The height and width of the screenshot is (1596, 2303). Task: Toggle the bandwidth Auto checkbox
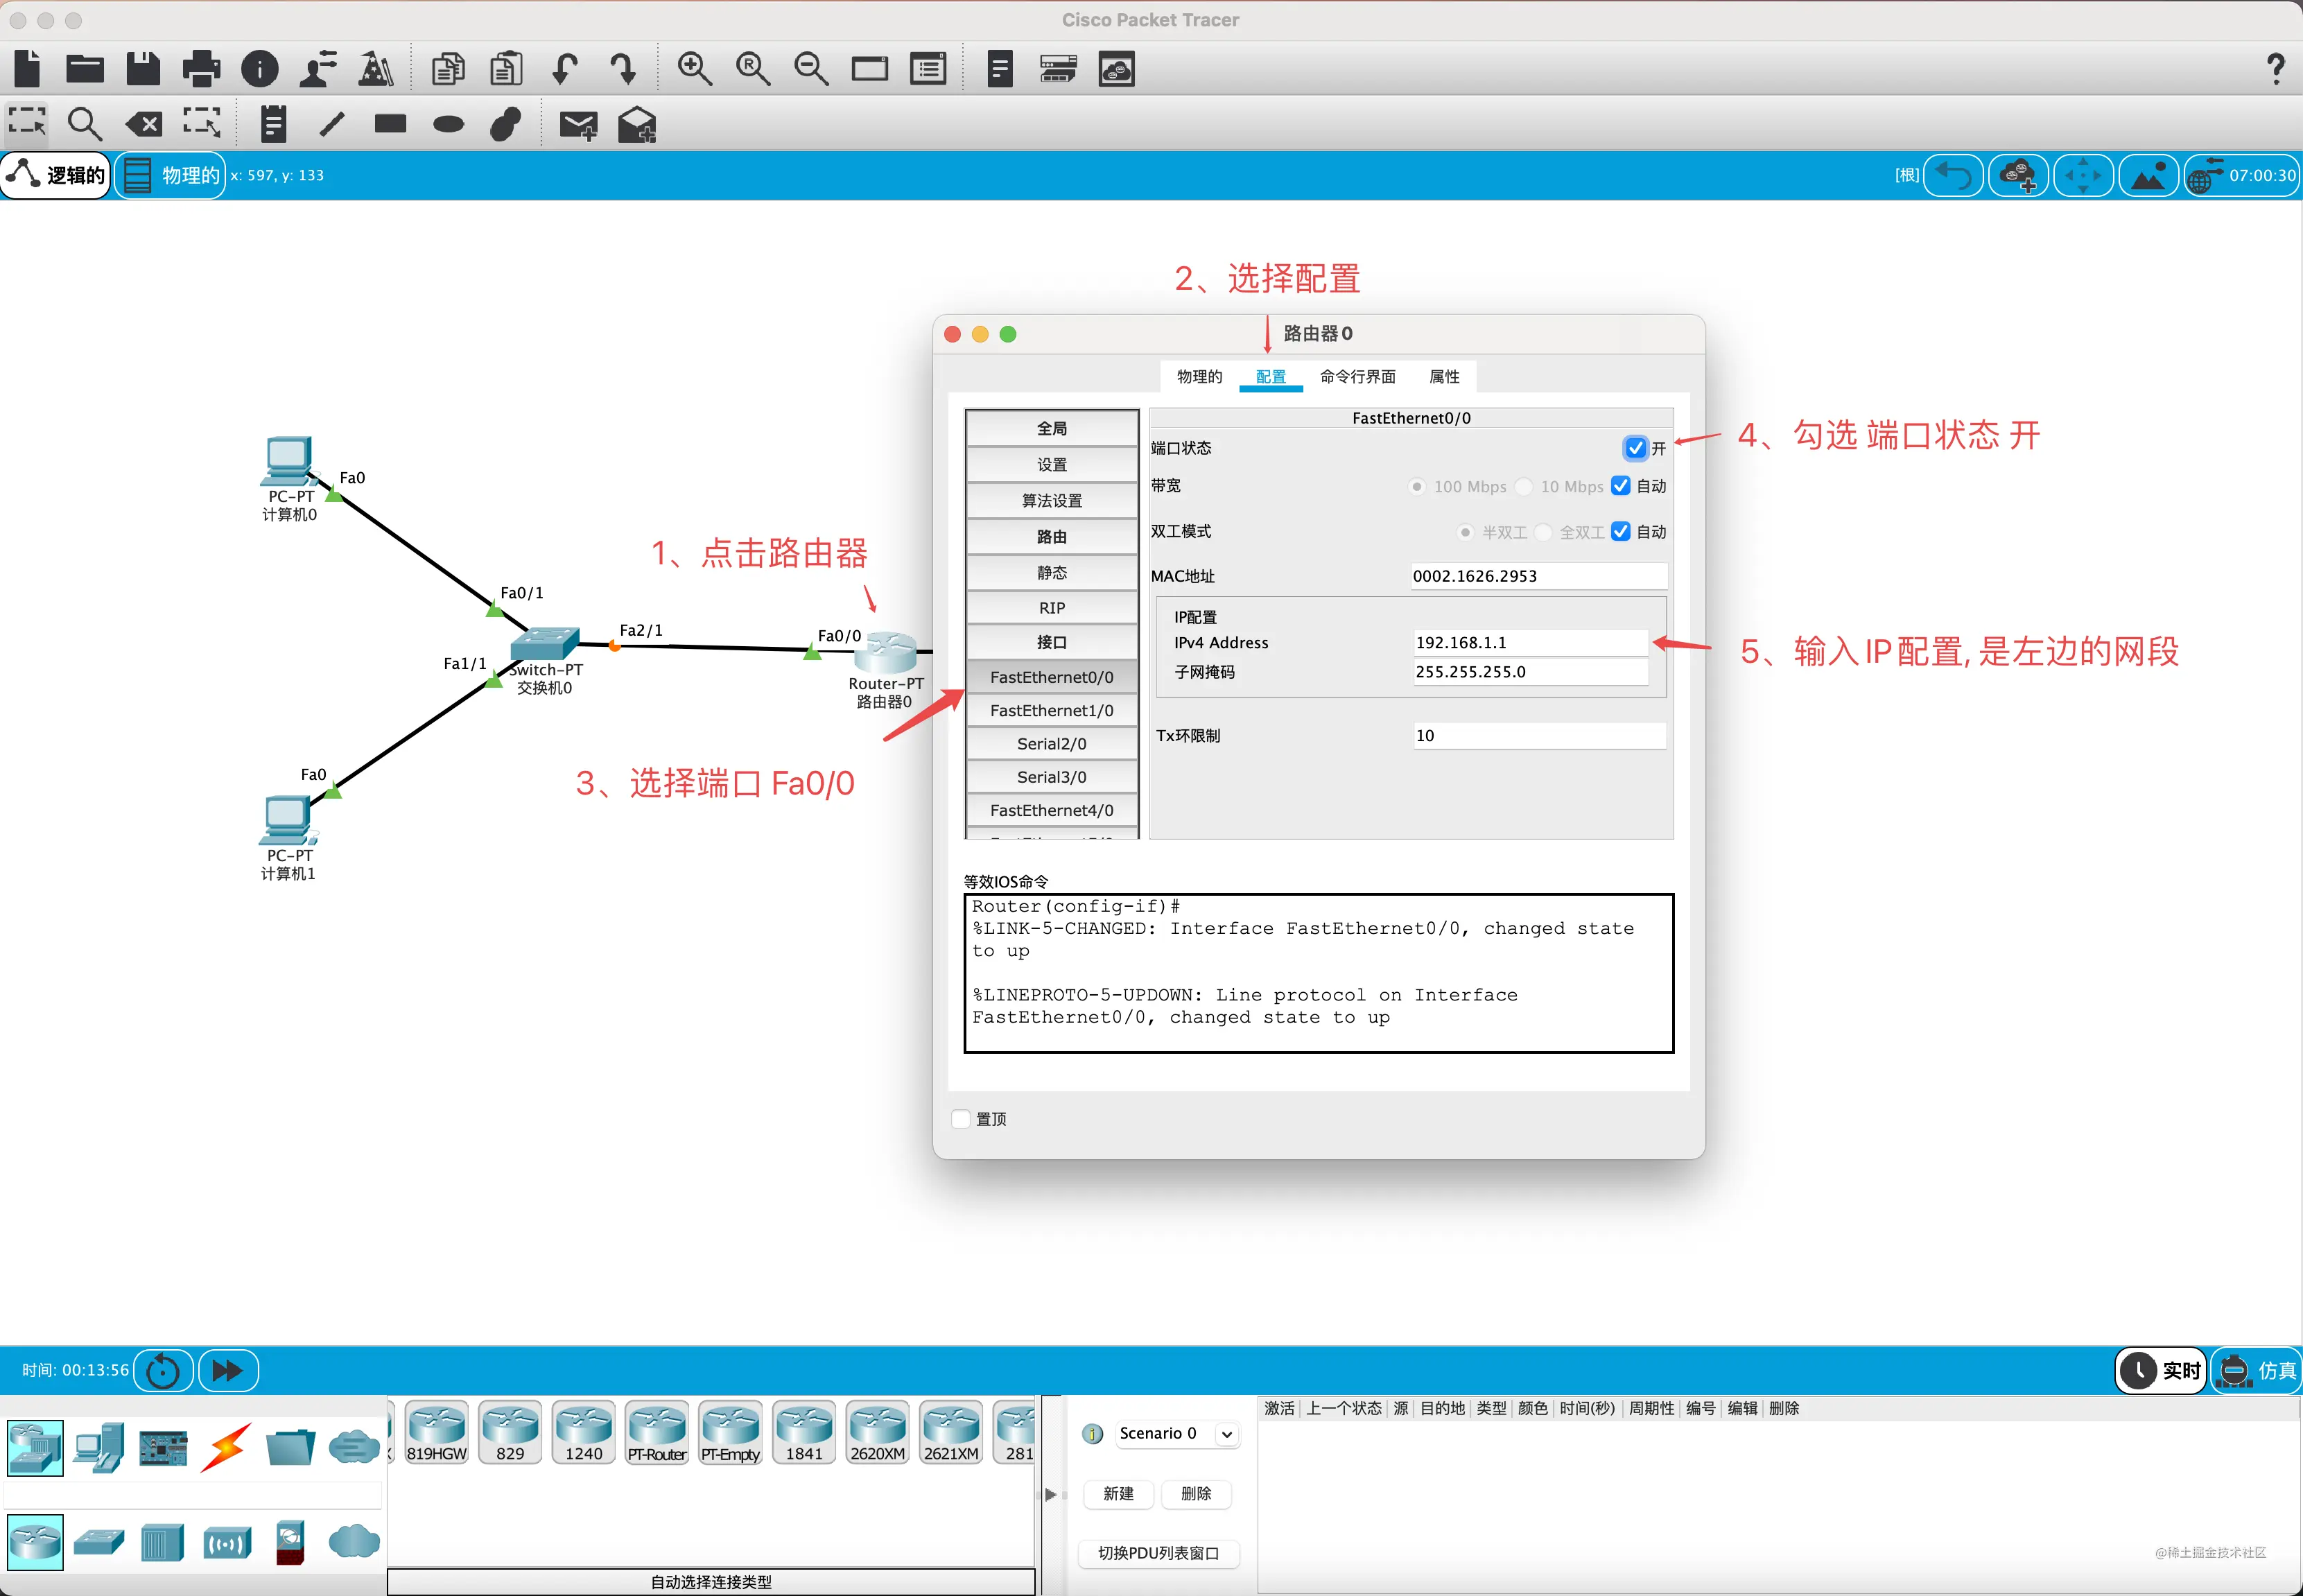click(x=1621, y=486)
